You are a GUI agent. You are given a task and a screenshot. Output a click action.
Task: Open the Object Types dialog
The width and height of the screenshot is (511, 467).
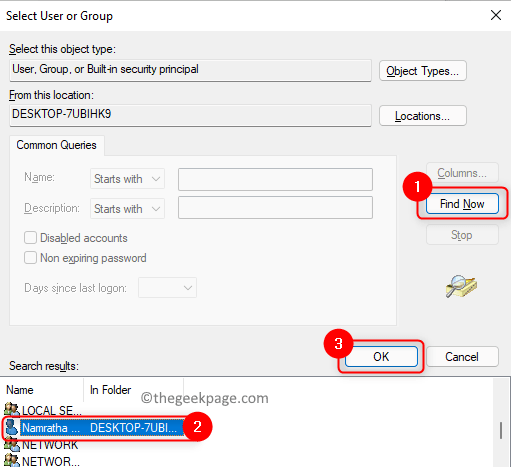423,71
